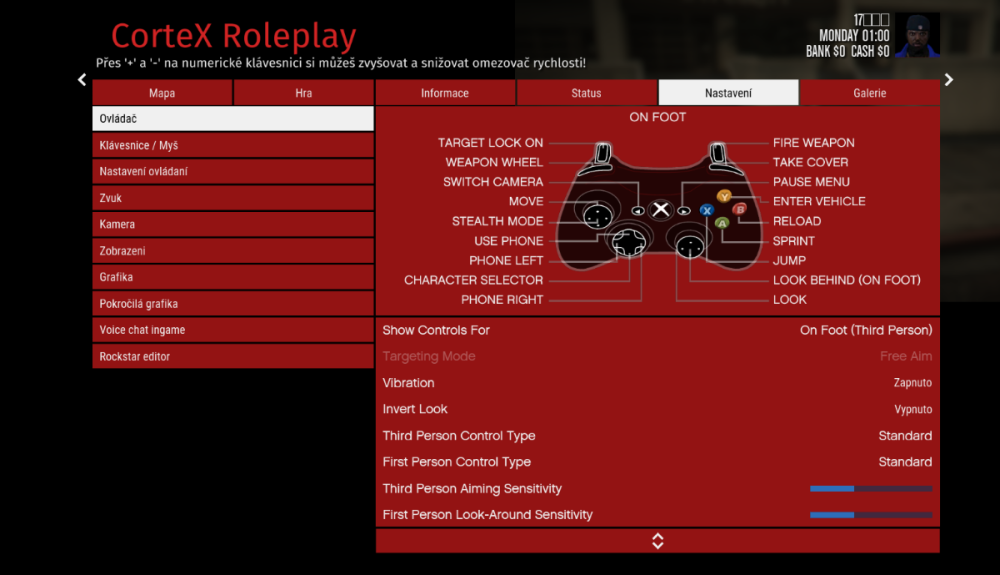Screen dimensions: 1000x575
Task: Toggle the Vibration setting
Action: (657, 383)
